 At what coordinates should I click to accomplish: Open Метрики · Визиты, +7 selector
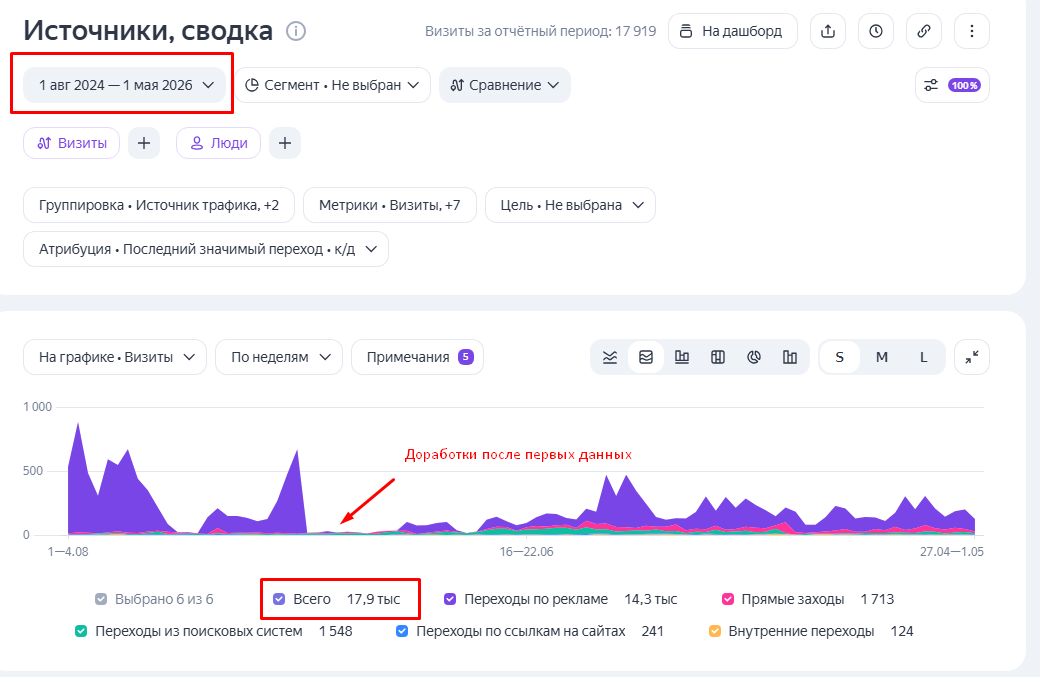tap(389, 206)
